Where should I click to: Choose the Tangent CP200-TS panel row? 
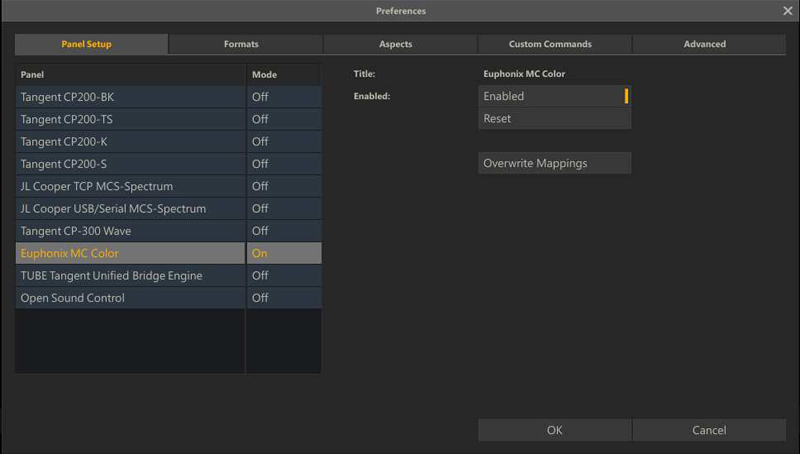[x=130, y=119]
